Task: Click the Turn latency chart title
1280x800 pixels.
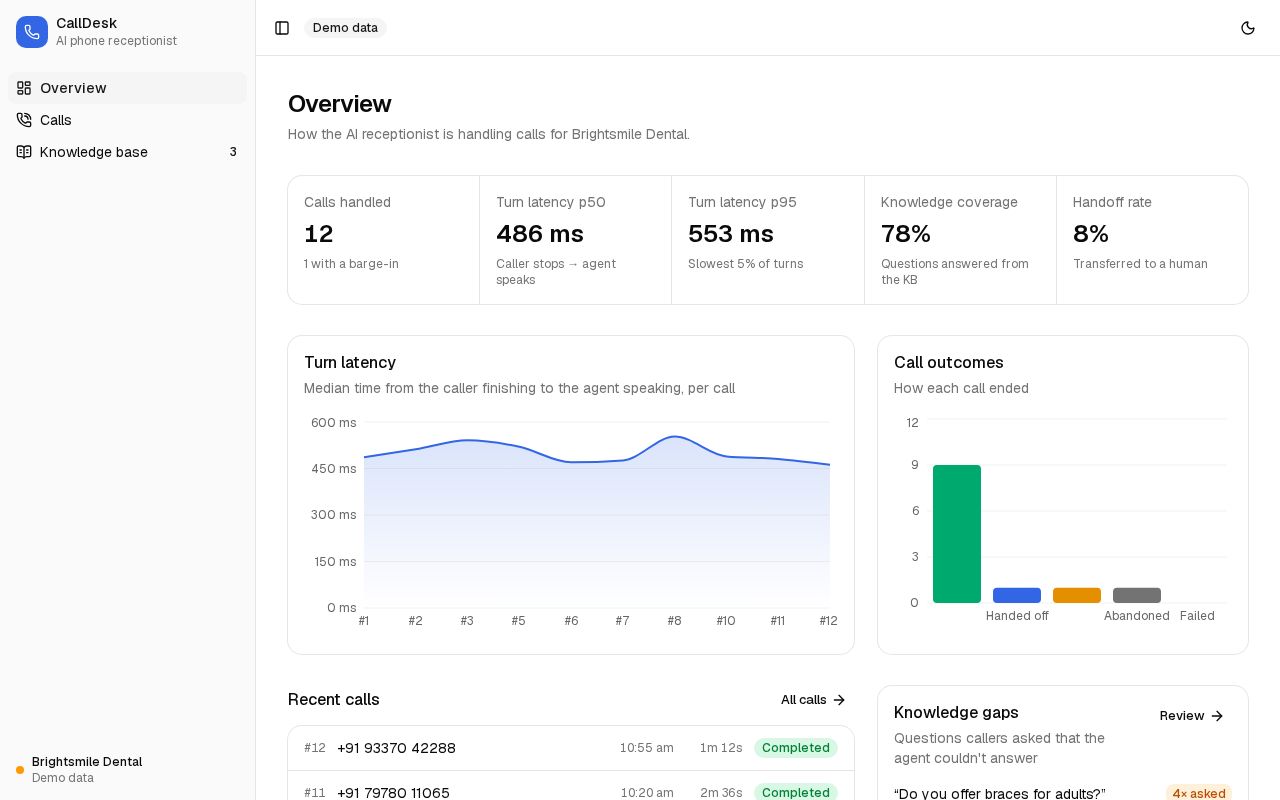Action: 350,362
